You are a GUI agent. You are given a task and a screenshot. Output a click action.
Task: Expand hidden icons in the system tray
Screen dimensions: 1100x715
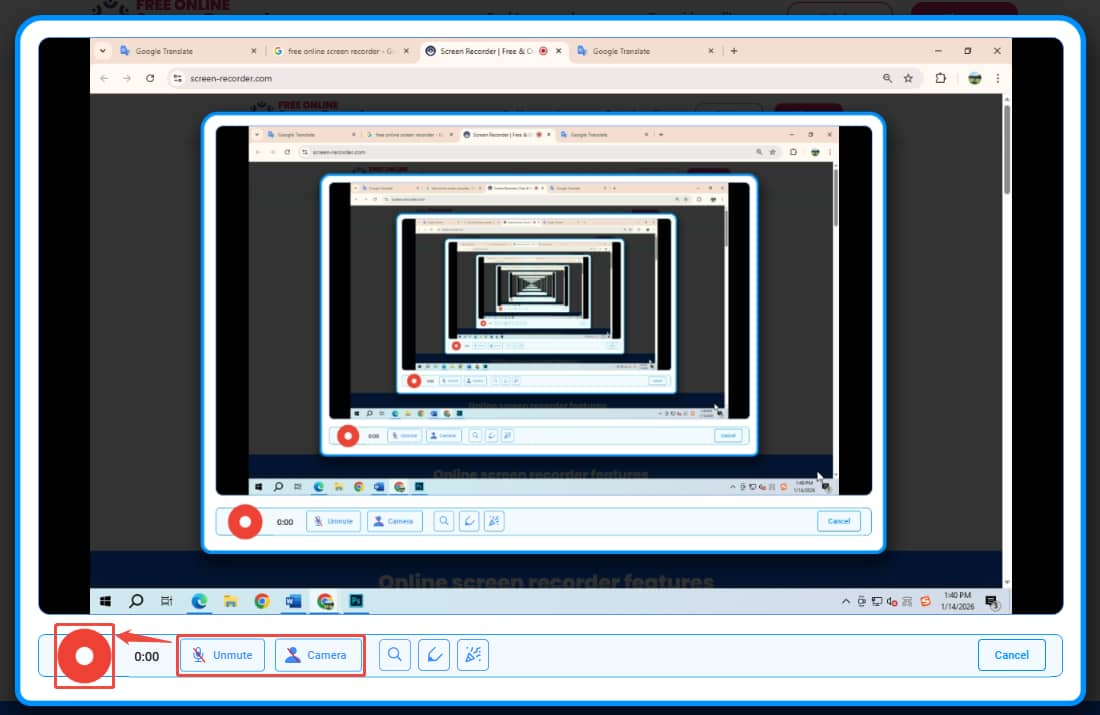845,601
